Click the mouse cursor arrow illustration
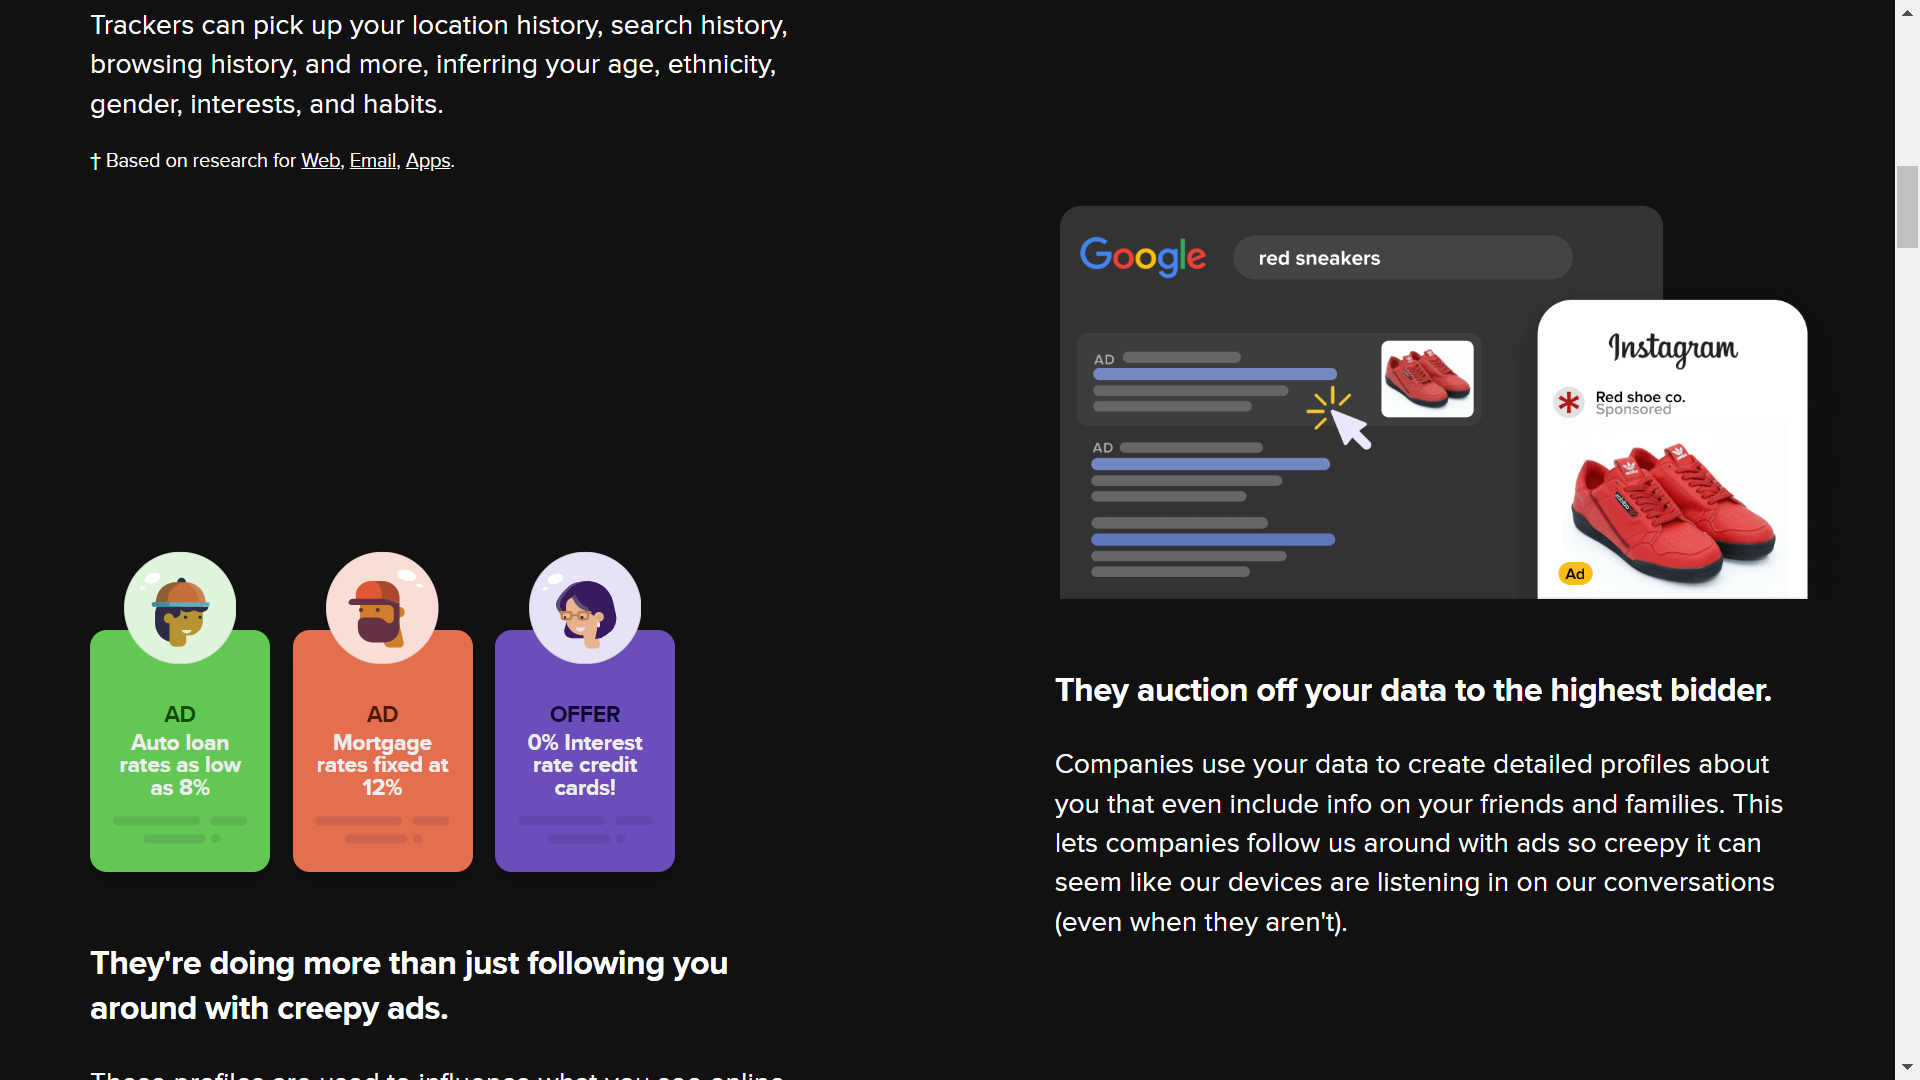1920x1080 pixels. pyautogui.click(x=1351, y=430)
